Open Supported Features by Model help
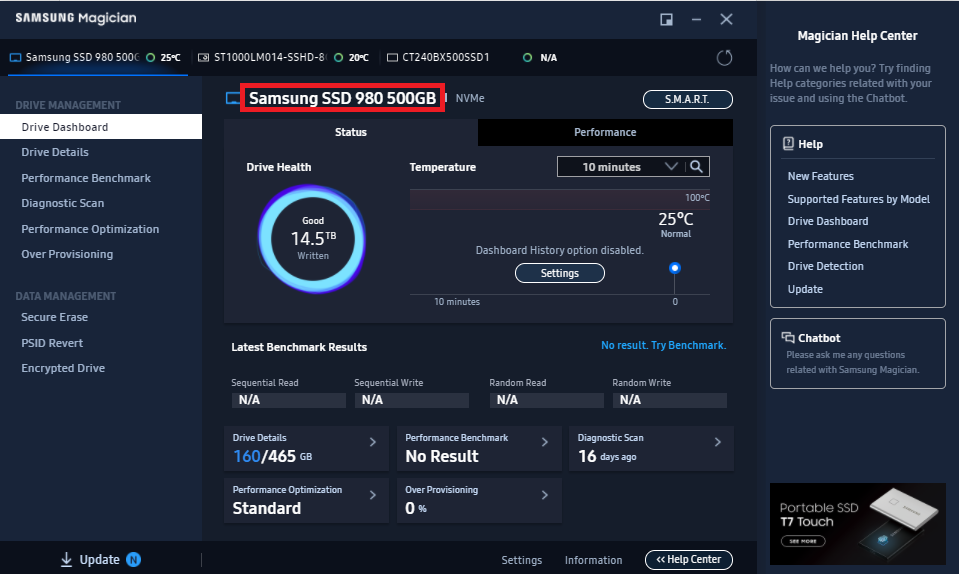 click(x=859, y=199)
